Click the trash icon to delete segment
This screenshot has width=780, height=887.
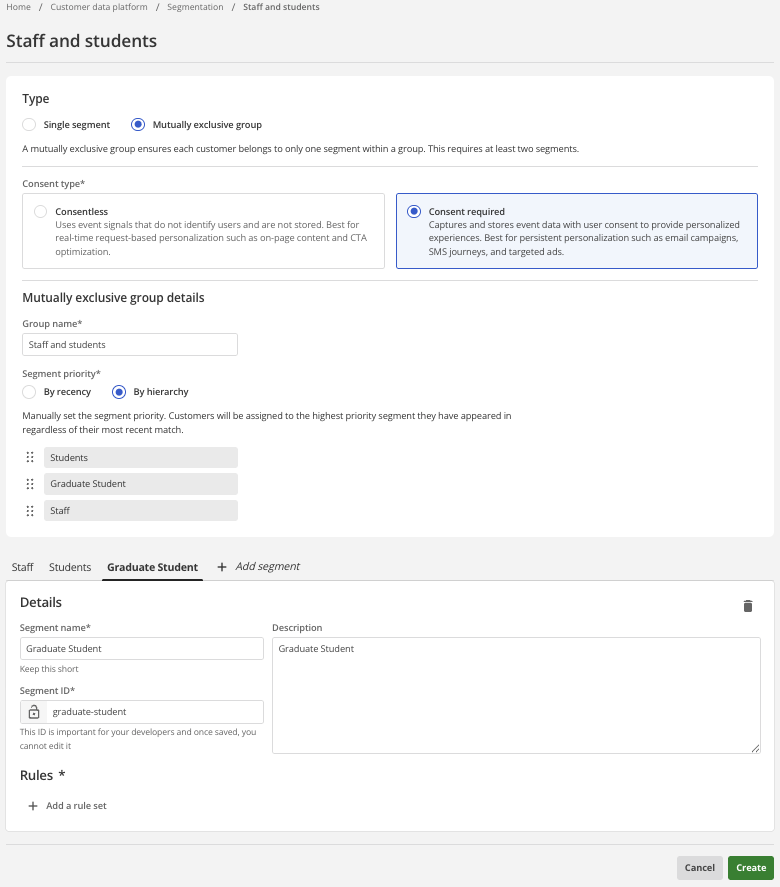pos(747,606)
